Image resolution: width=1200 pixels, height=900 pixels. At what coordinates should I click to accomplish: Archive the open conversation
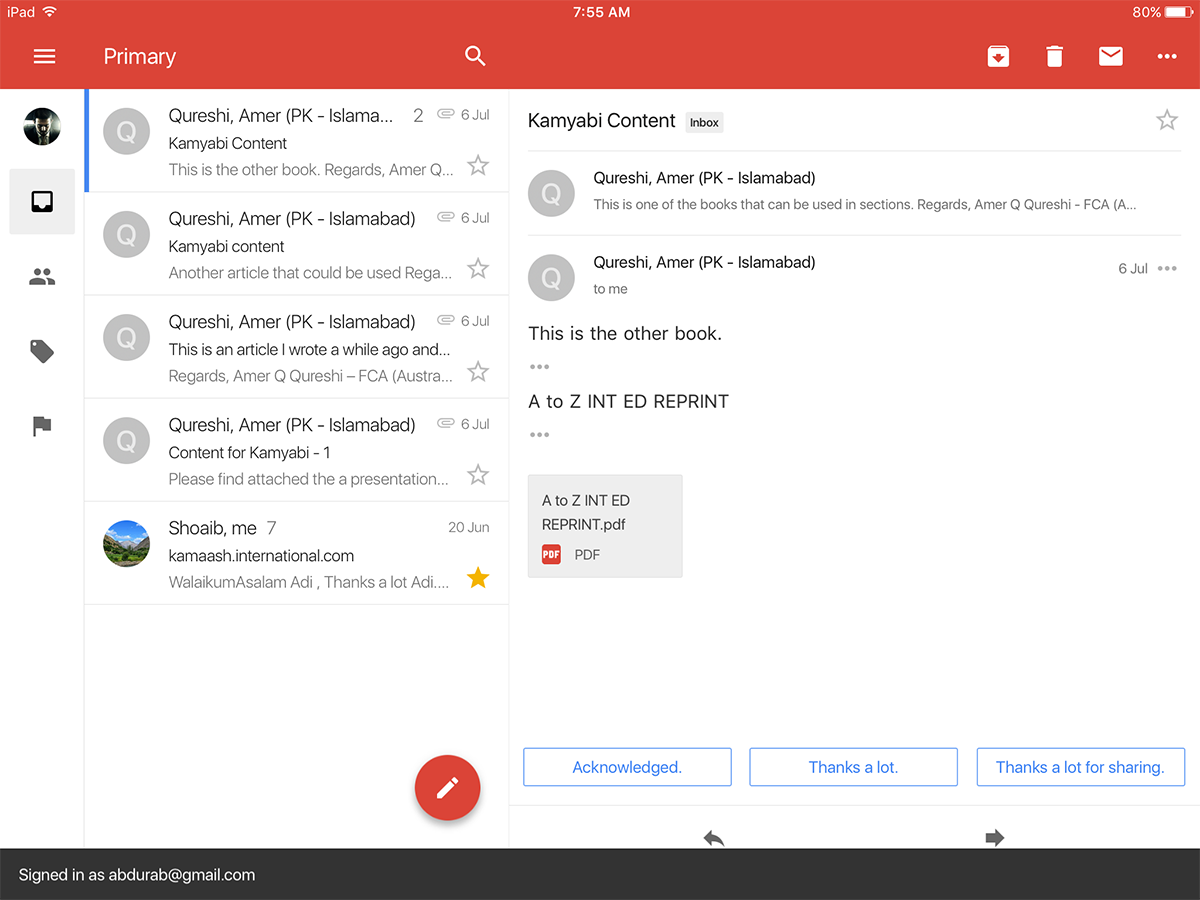(x=998, y=57)
